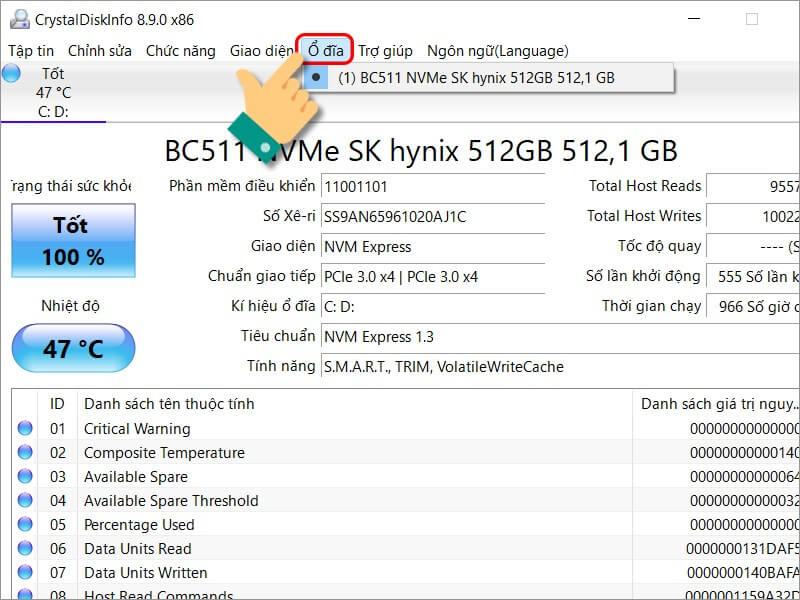This screenshot has width=800, height=600.
Task: Open the Tập tin menu
Action: coord(31,51)
